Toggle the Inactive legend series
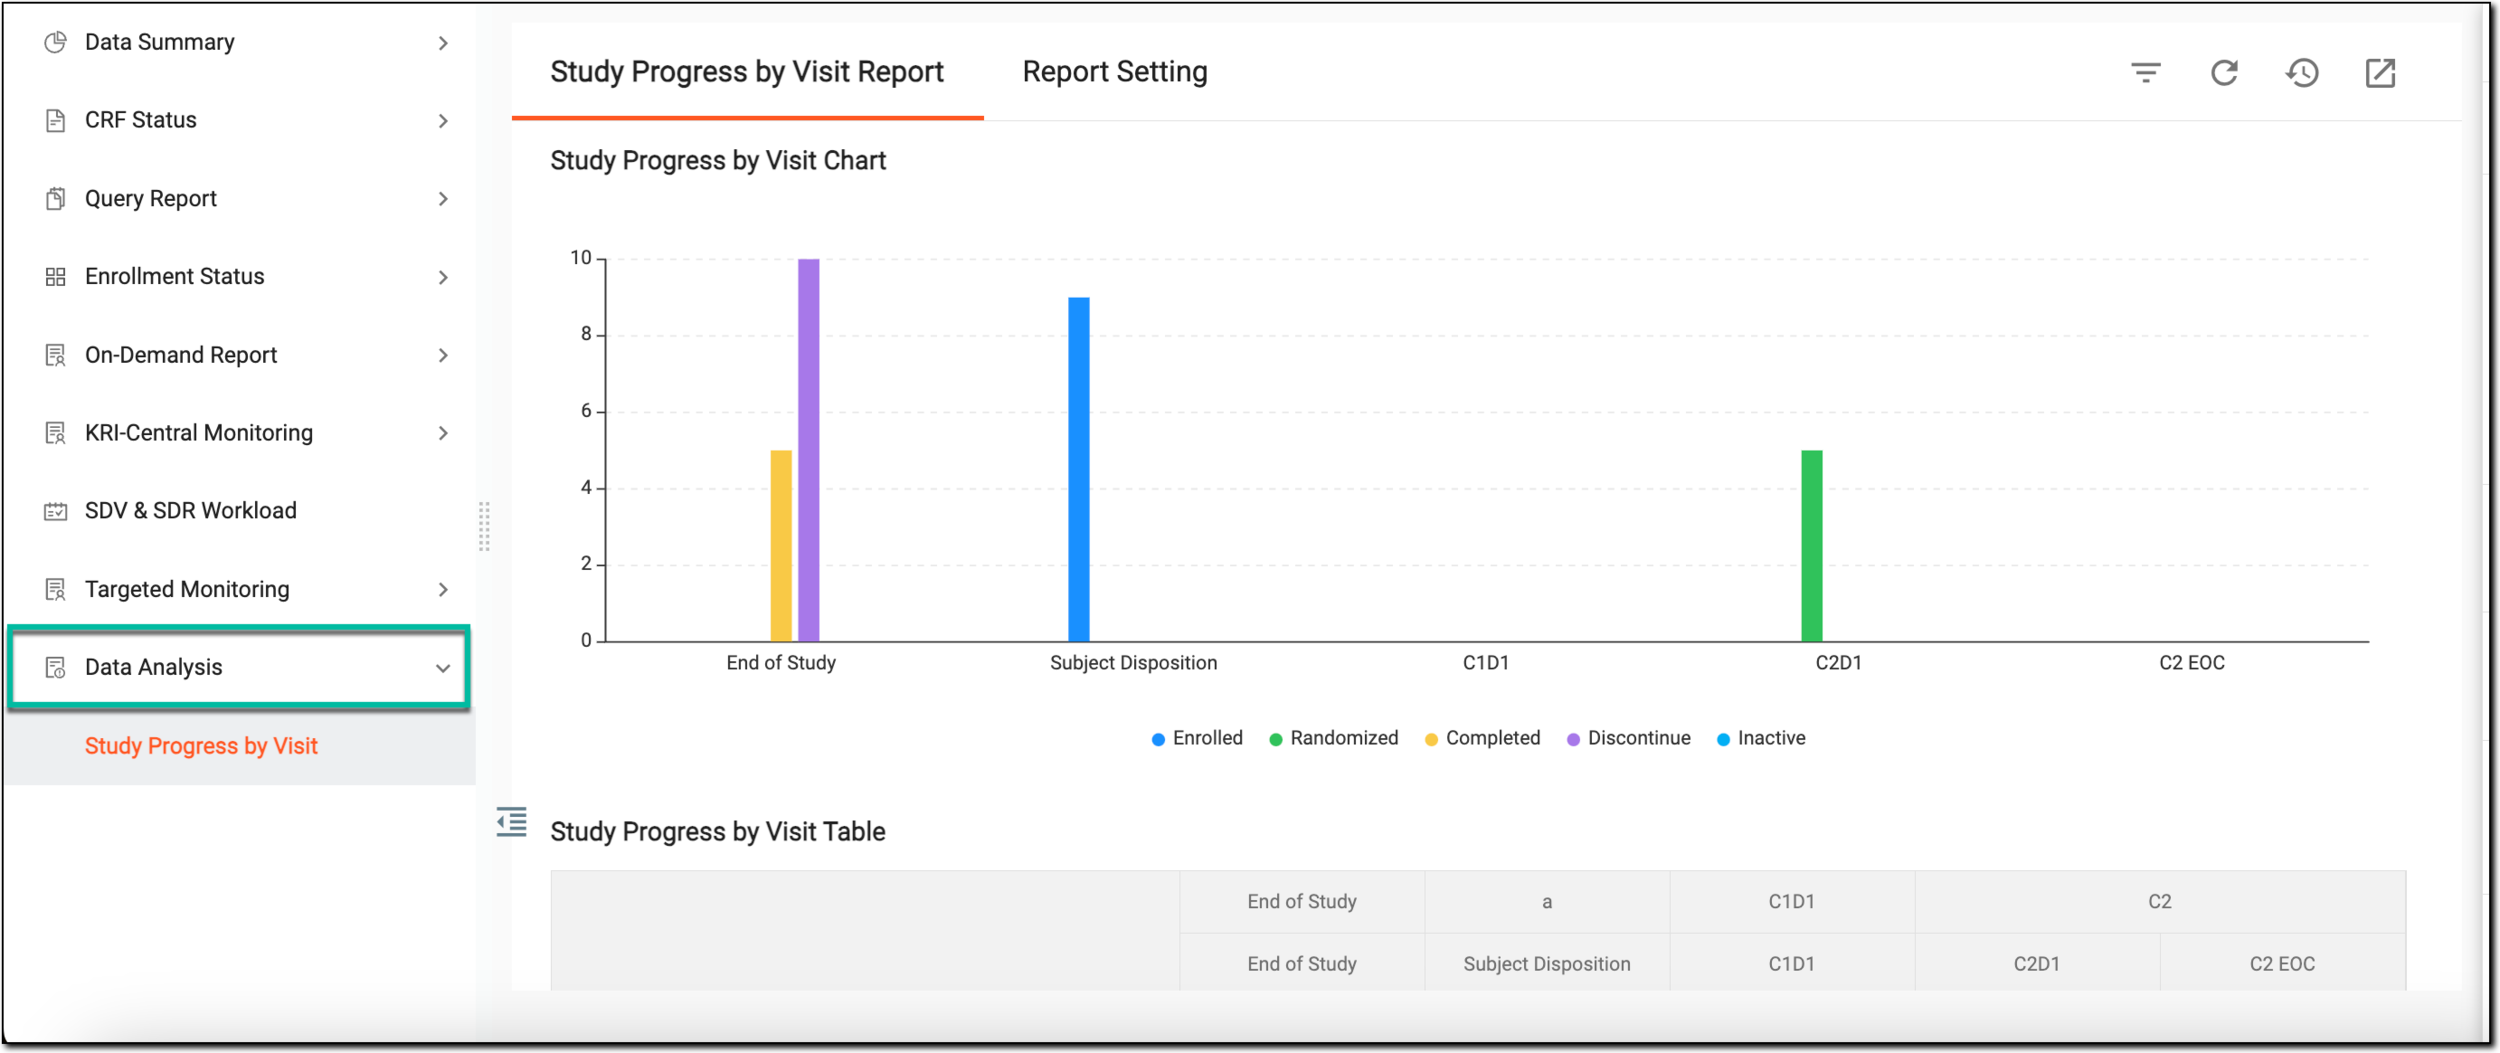The height and width of the screenshot is (1053, 2500). 1761,738
